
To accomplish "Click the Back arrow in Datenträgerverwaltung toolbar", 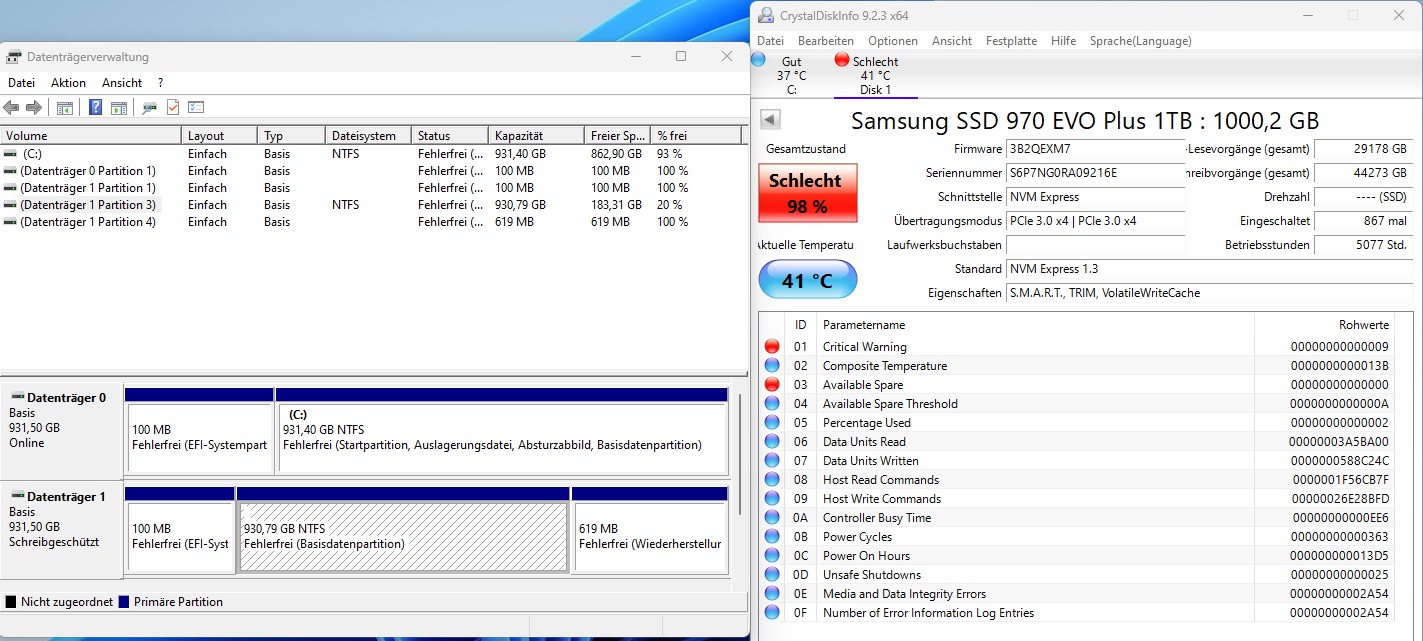I will pyautogui.click(x=12, y=107).
